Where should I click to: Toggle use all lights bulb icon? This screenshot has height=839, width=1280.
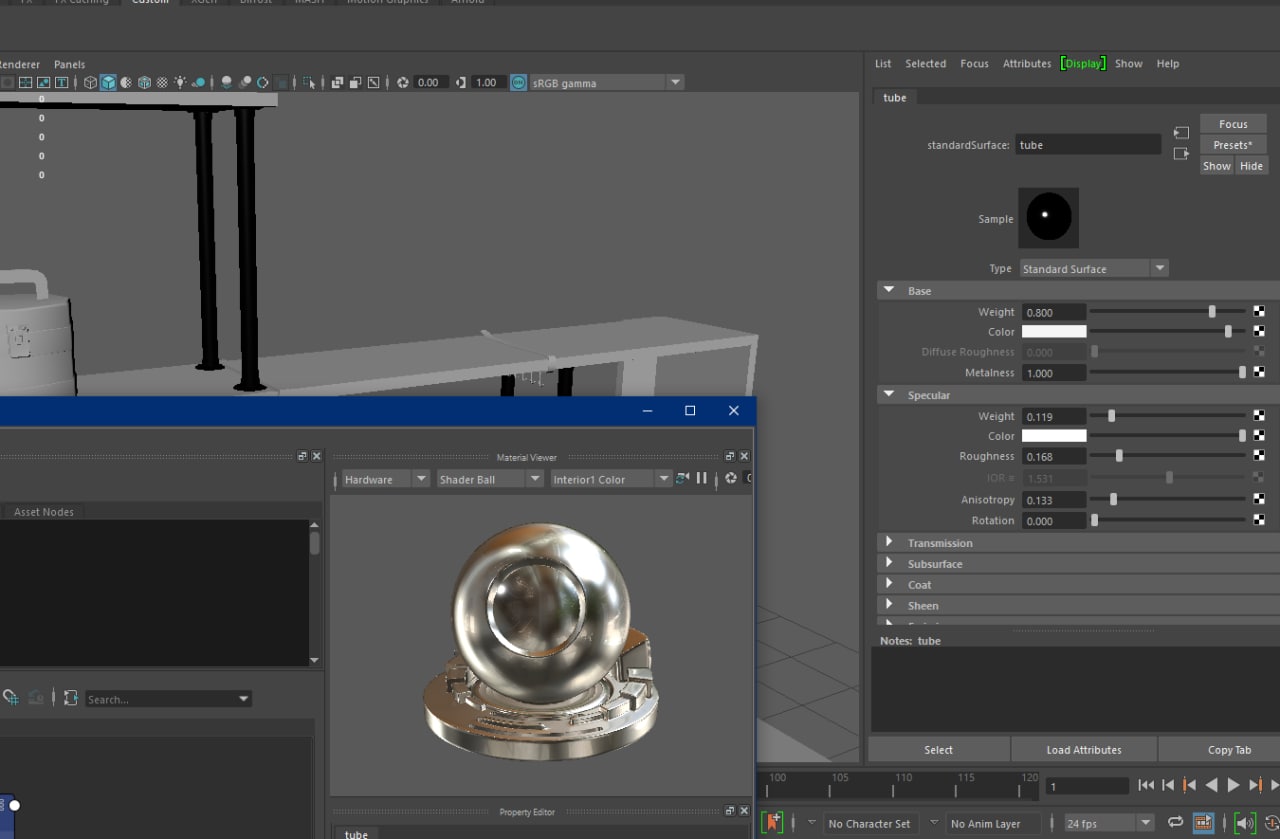(180, 83)
